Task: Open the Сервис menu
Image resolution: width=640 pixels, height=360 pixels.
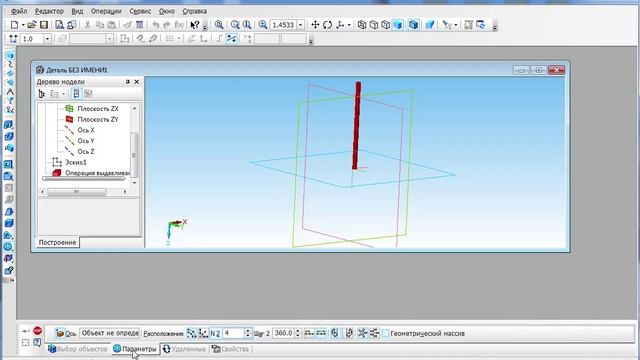Action: tap(140, 11)
